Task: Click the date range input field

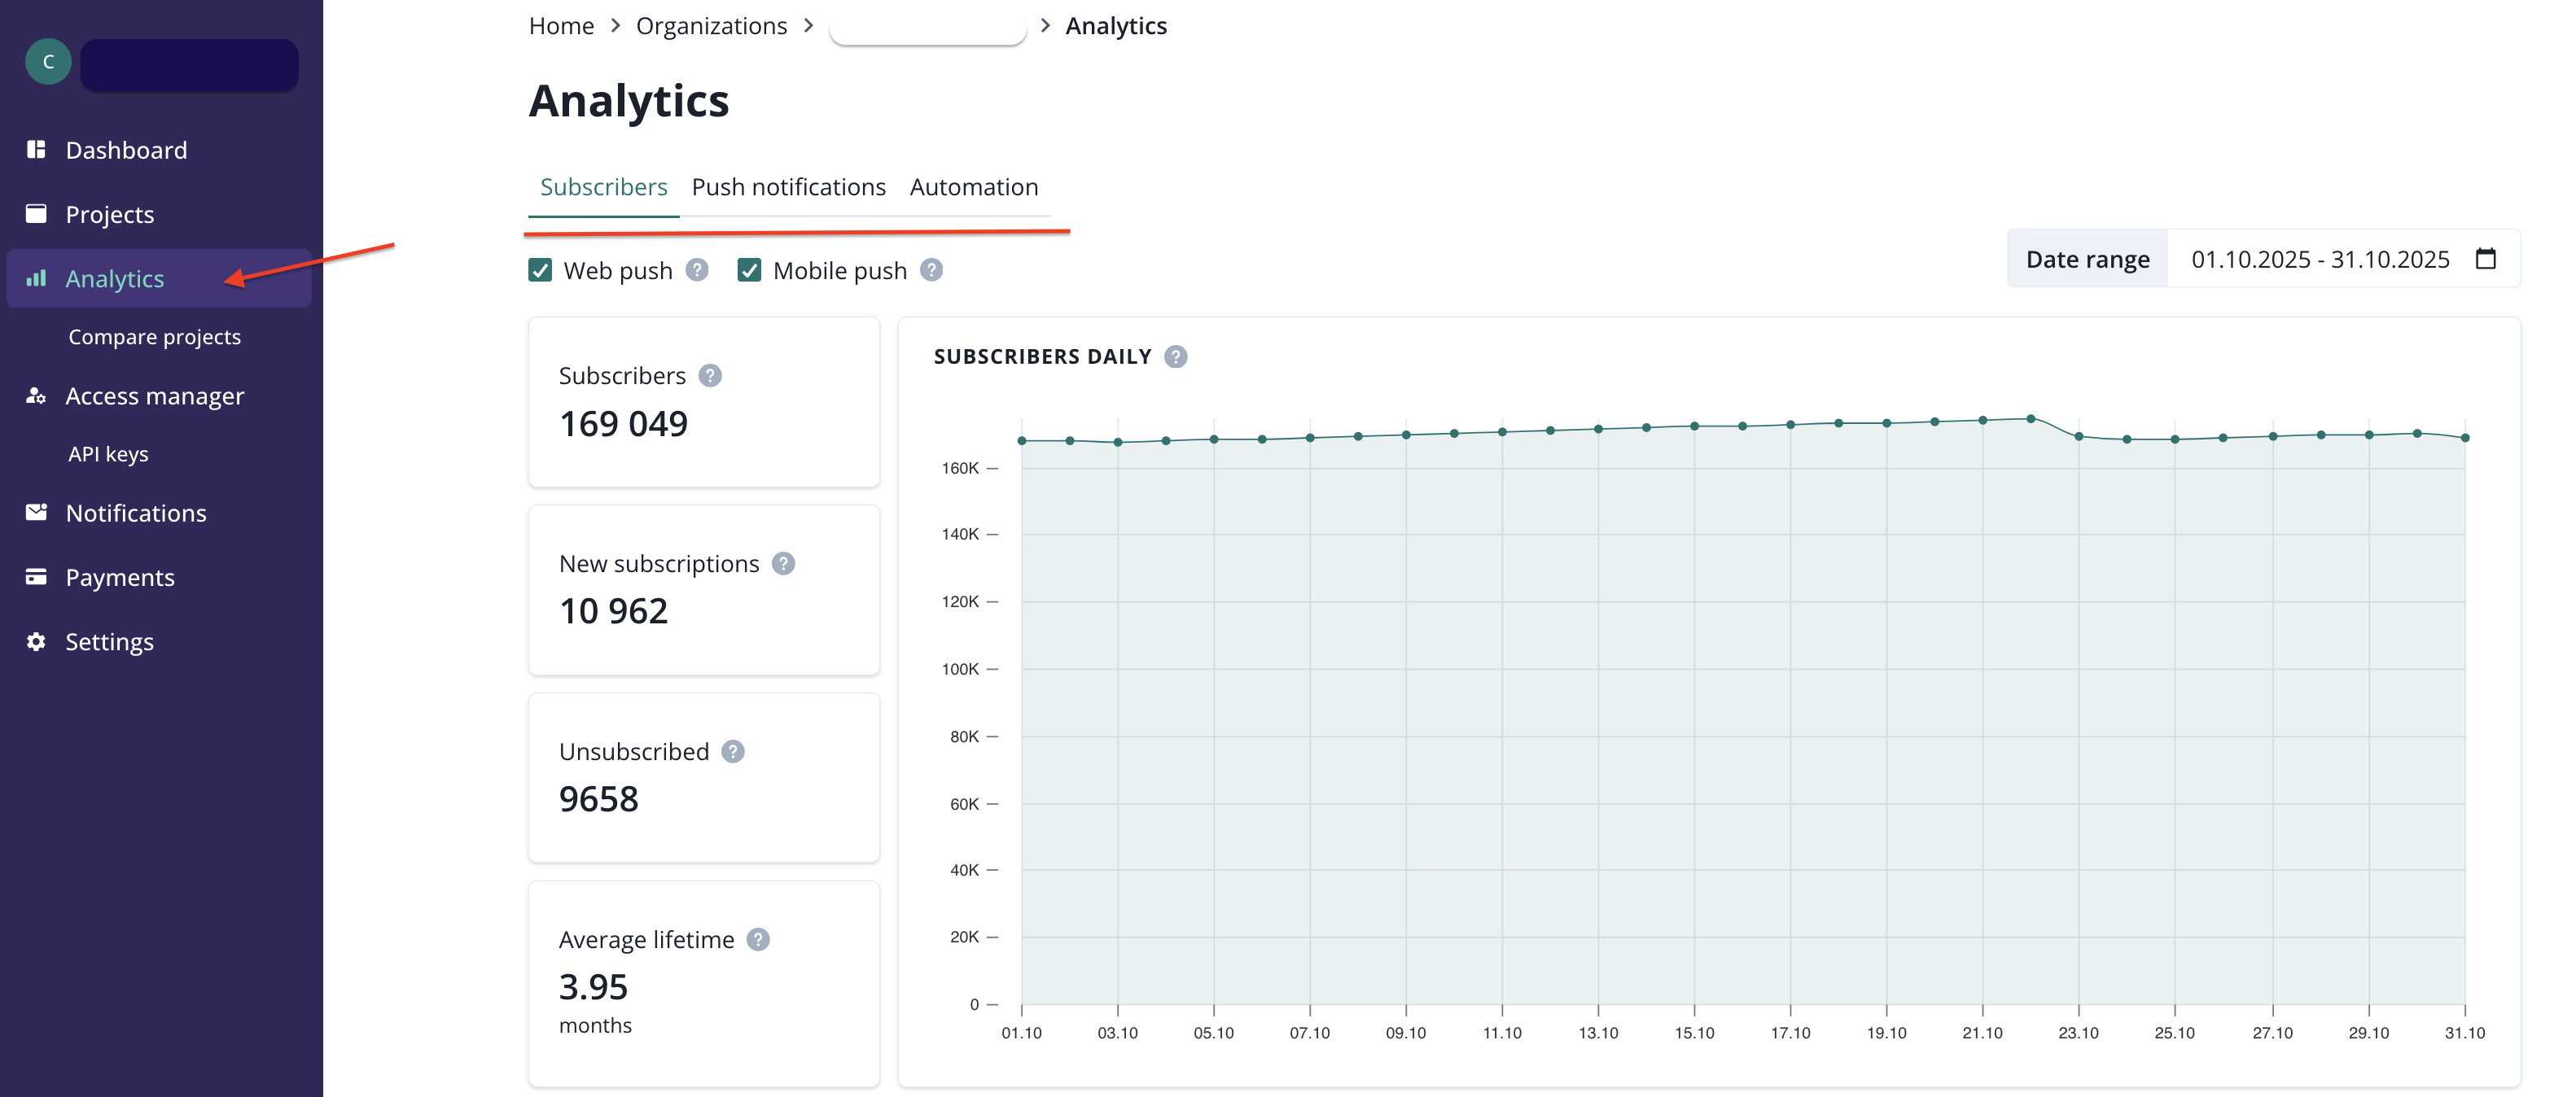Action: [2319, 259]
